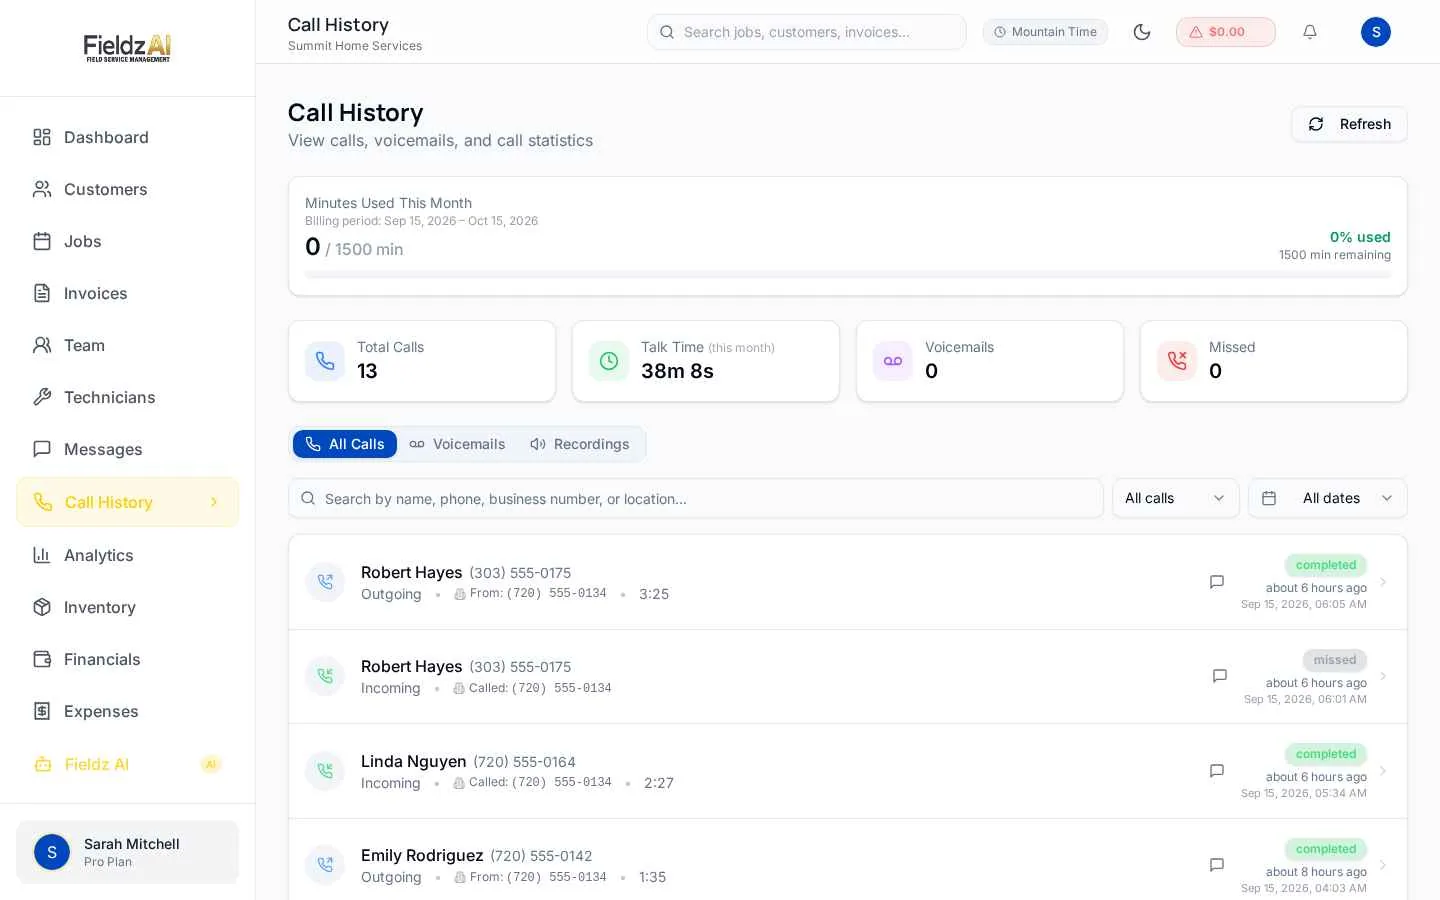1440x900 pixels.
Task: Expand Emily Rodriguez call chevron
Action: coord(1384,865)
